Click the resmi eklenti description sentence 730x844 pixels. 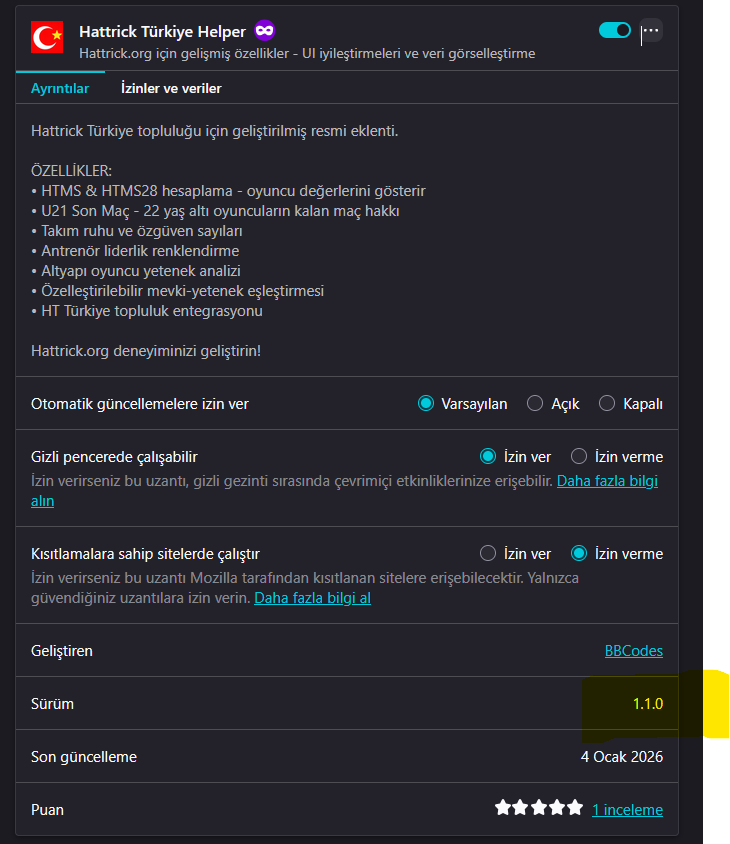215,131
